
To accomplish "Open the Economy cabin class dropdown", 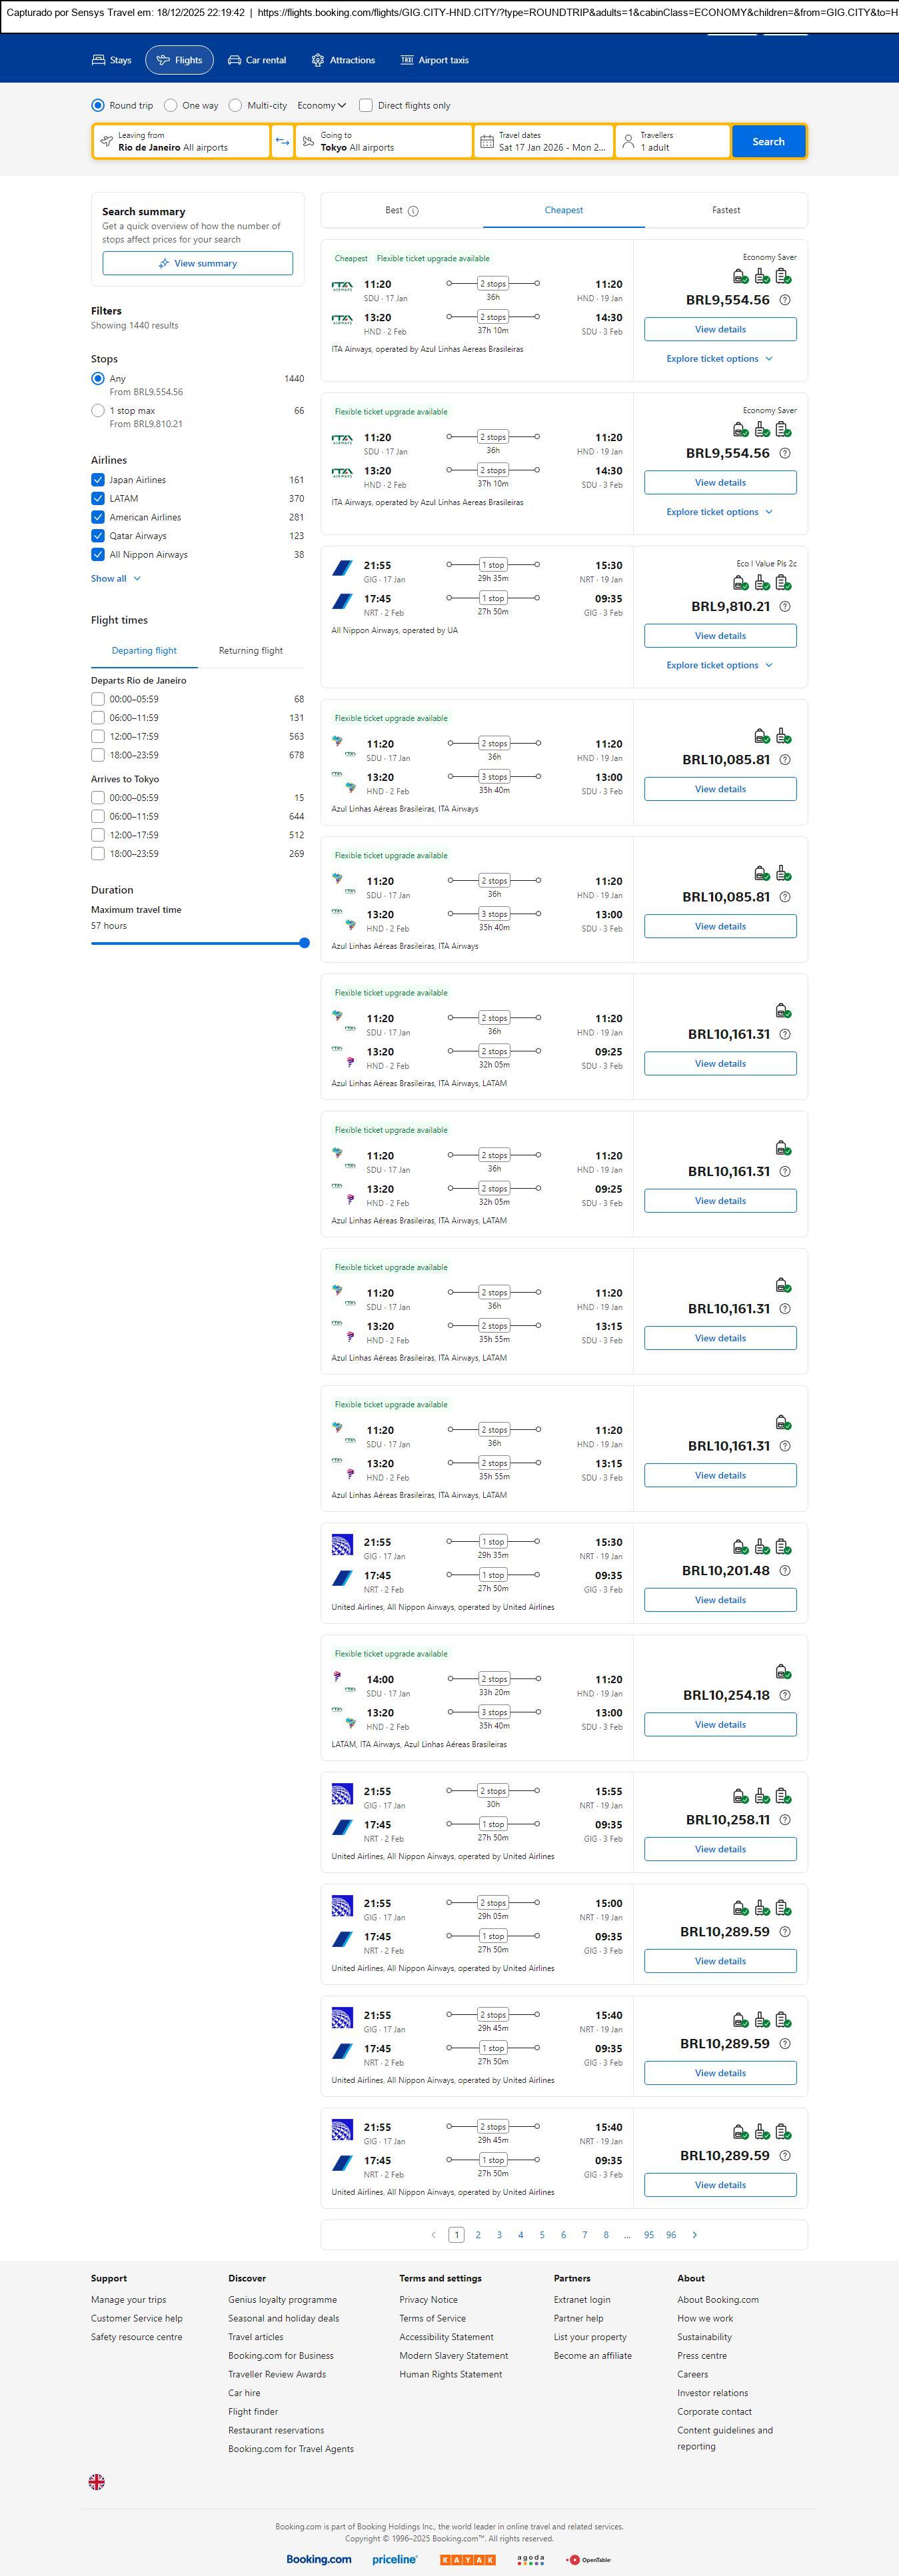I will click(321, 105).
